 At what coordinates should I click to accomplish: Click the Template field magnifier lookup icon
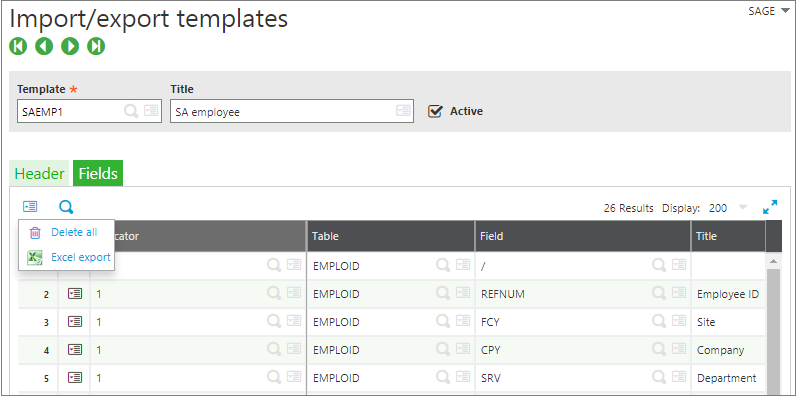(x=131, y=111)
